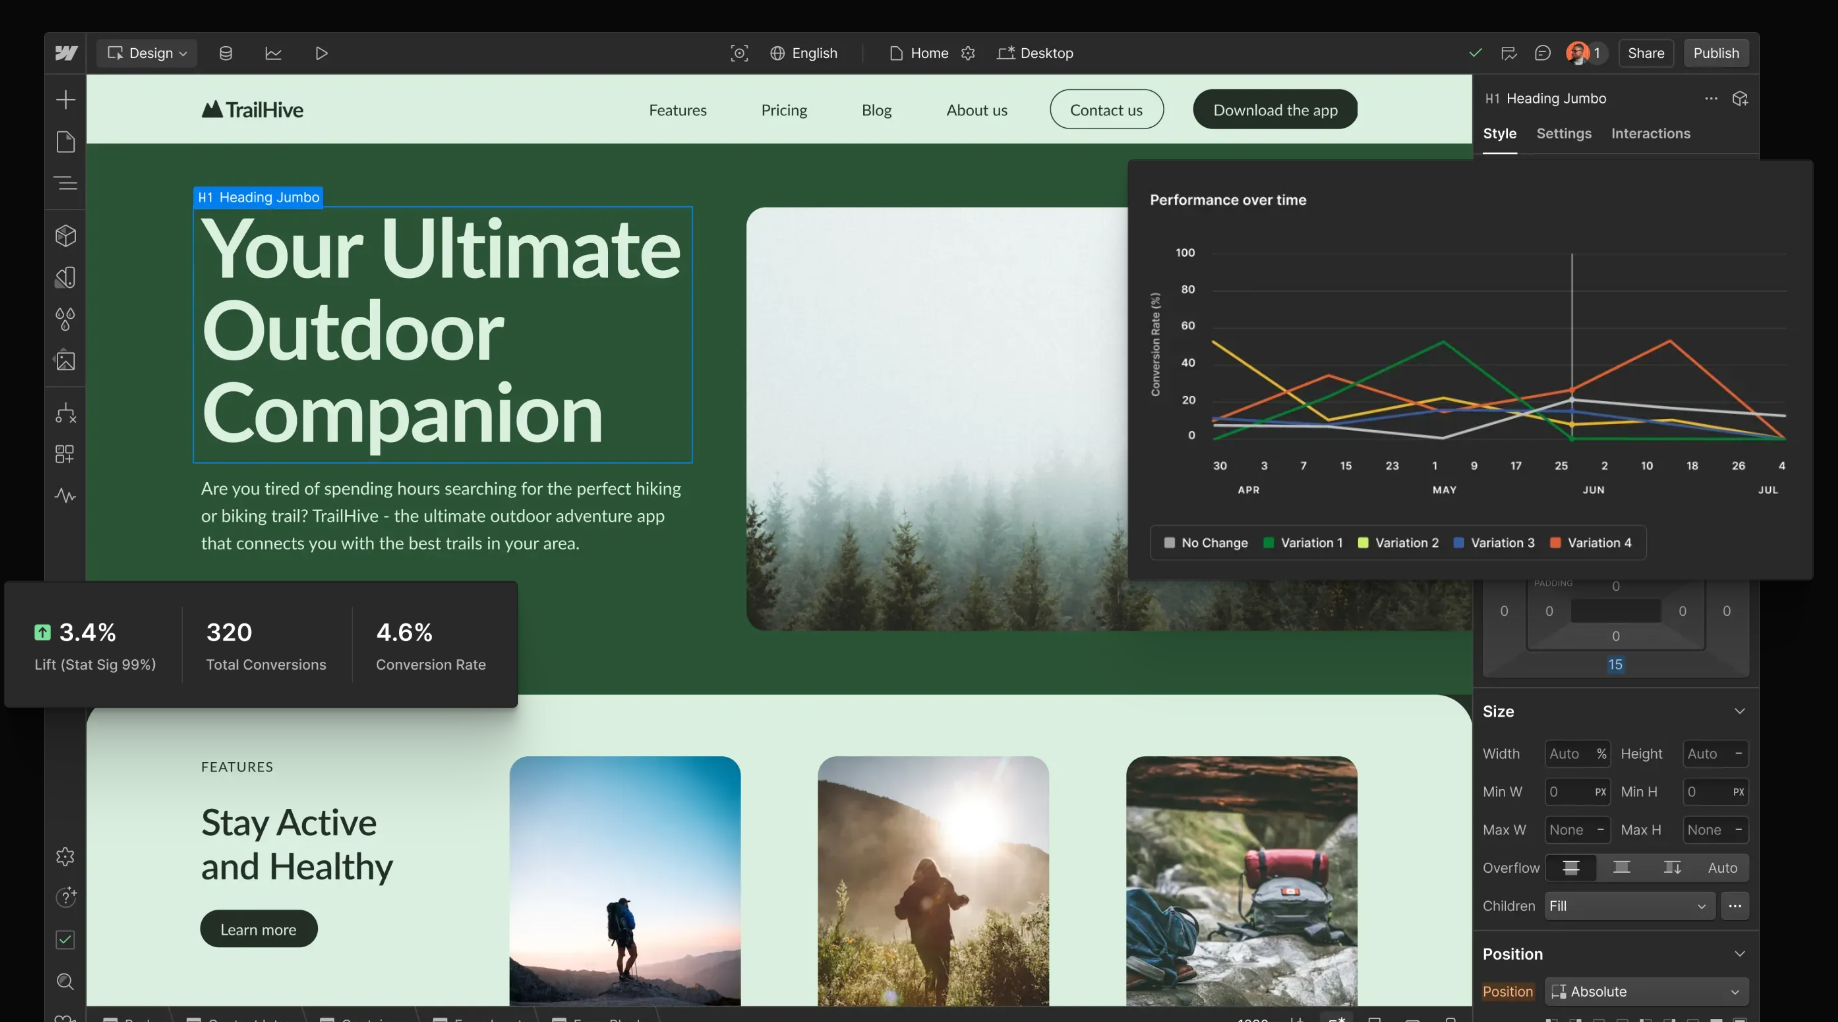
Task: Toggle the Variation 2 legend entry
Action: pyautogui.click(x=1398, y=542)
